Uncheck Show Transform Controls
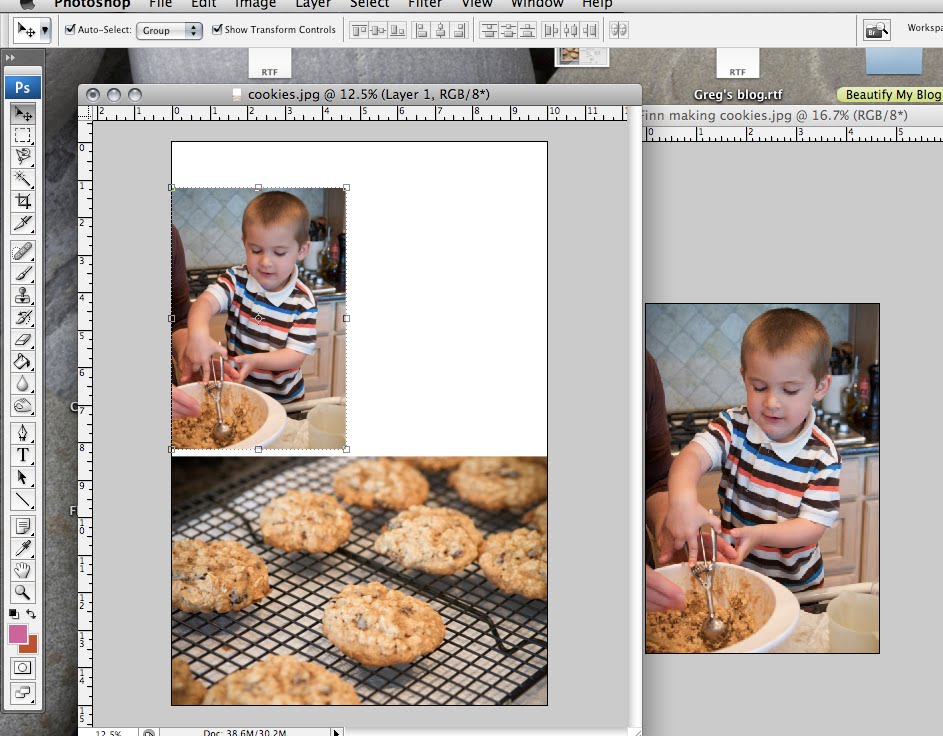This screenshot has height=736, width=943. click(x=217, y=30)
